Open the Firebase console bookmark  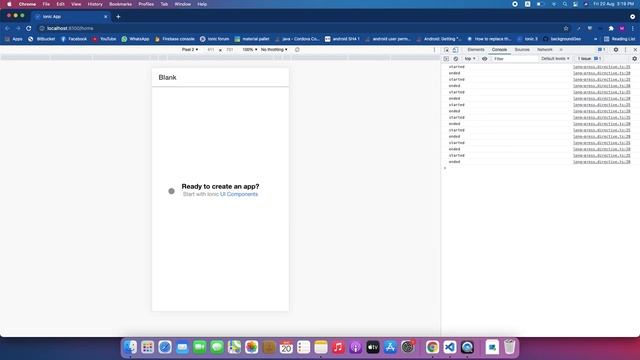(x=175, y=39)
